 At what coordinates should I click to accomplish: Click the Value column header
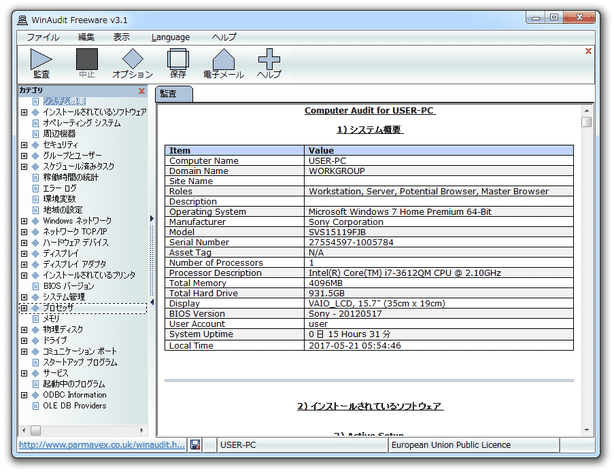pyautogui.click(x=439, y=151)
